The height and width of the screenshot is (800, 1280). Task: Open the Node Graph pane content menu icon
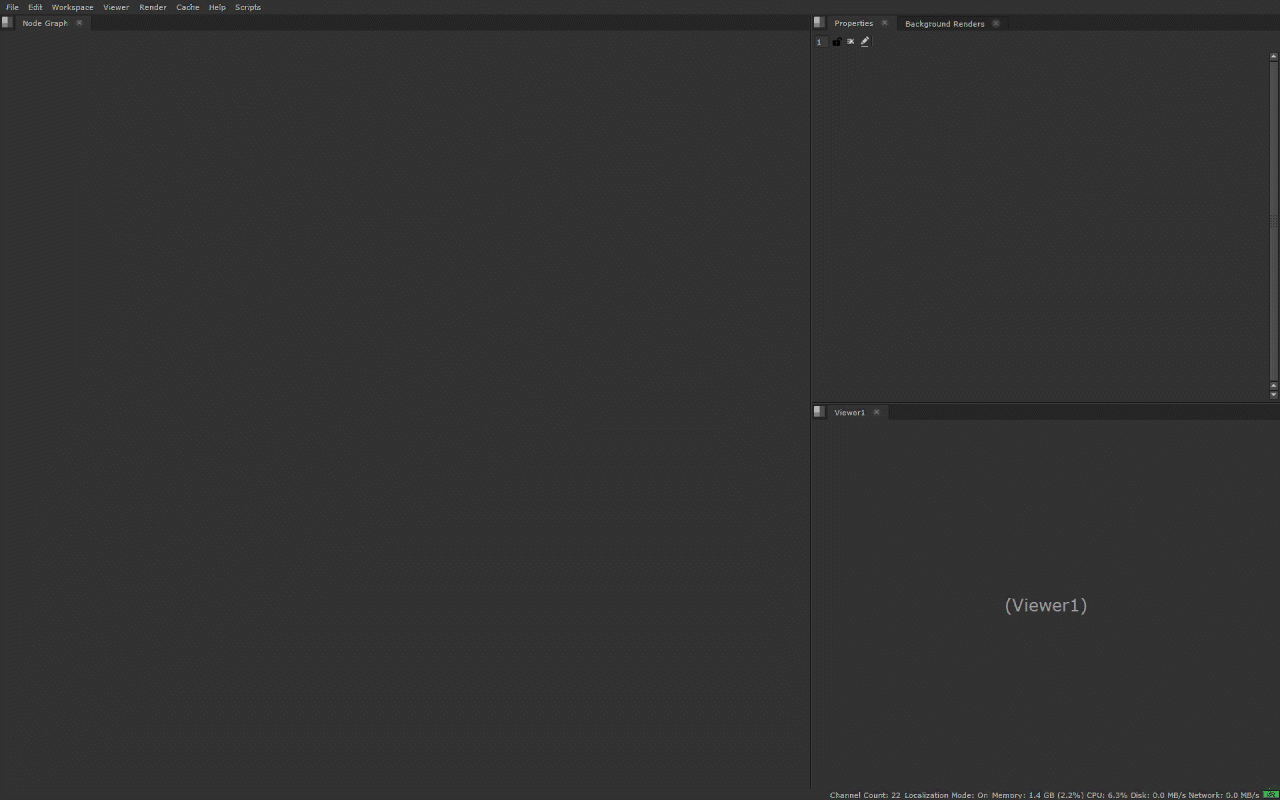(x=7, y=22)
